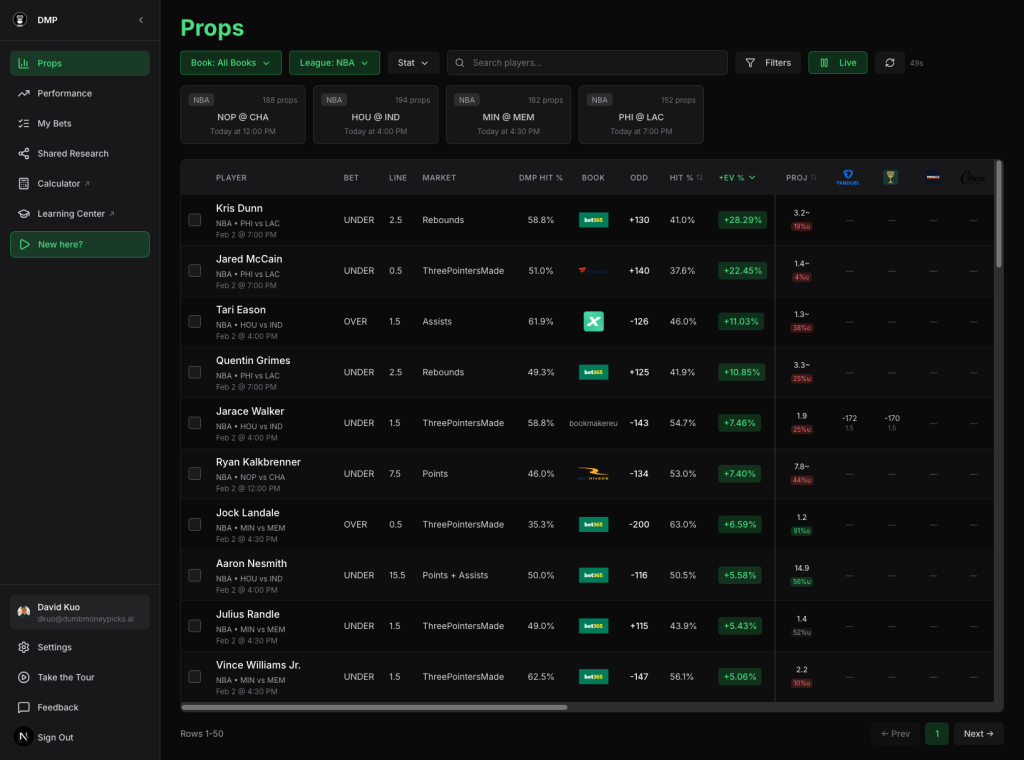Open My Bets in the sidebar

(x=54, y=124)
